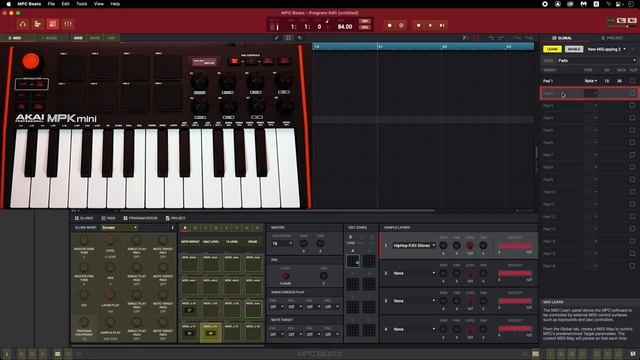640x360 pixels.
Task: Switch to the Program Editor bottom tab
Action: (140, 218)
